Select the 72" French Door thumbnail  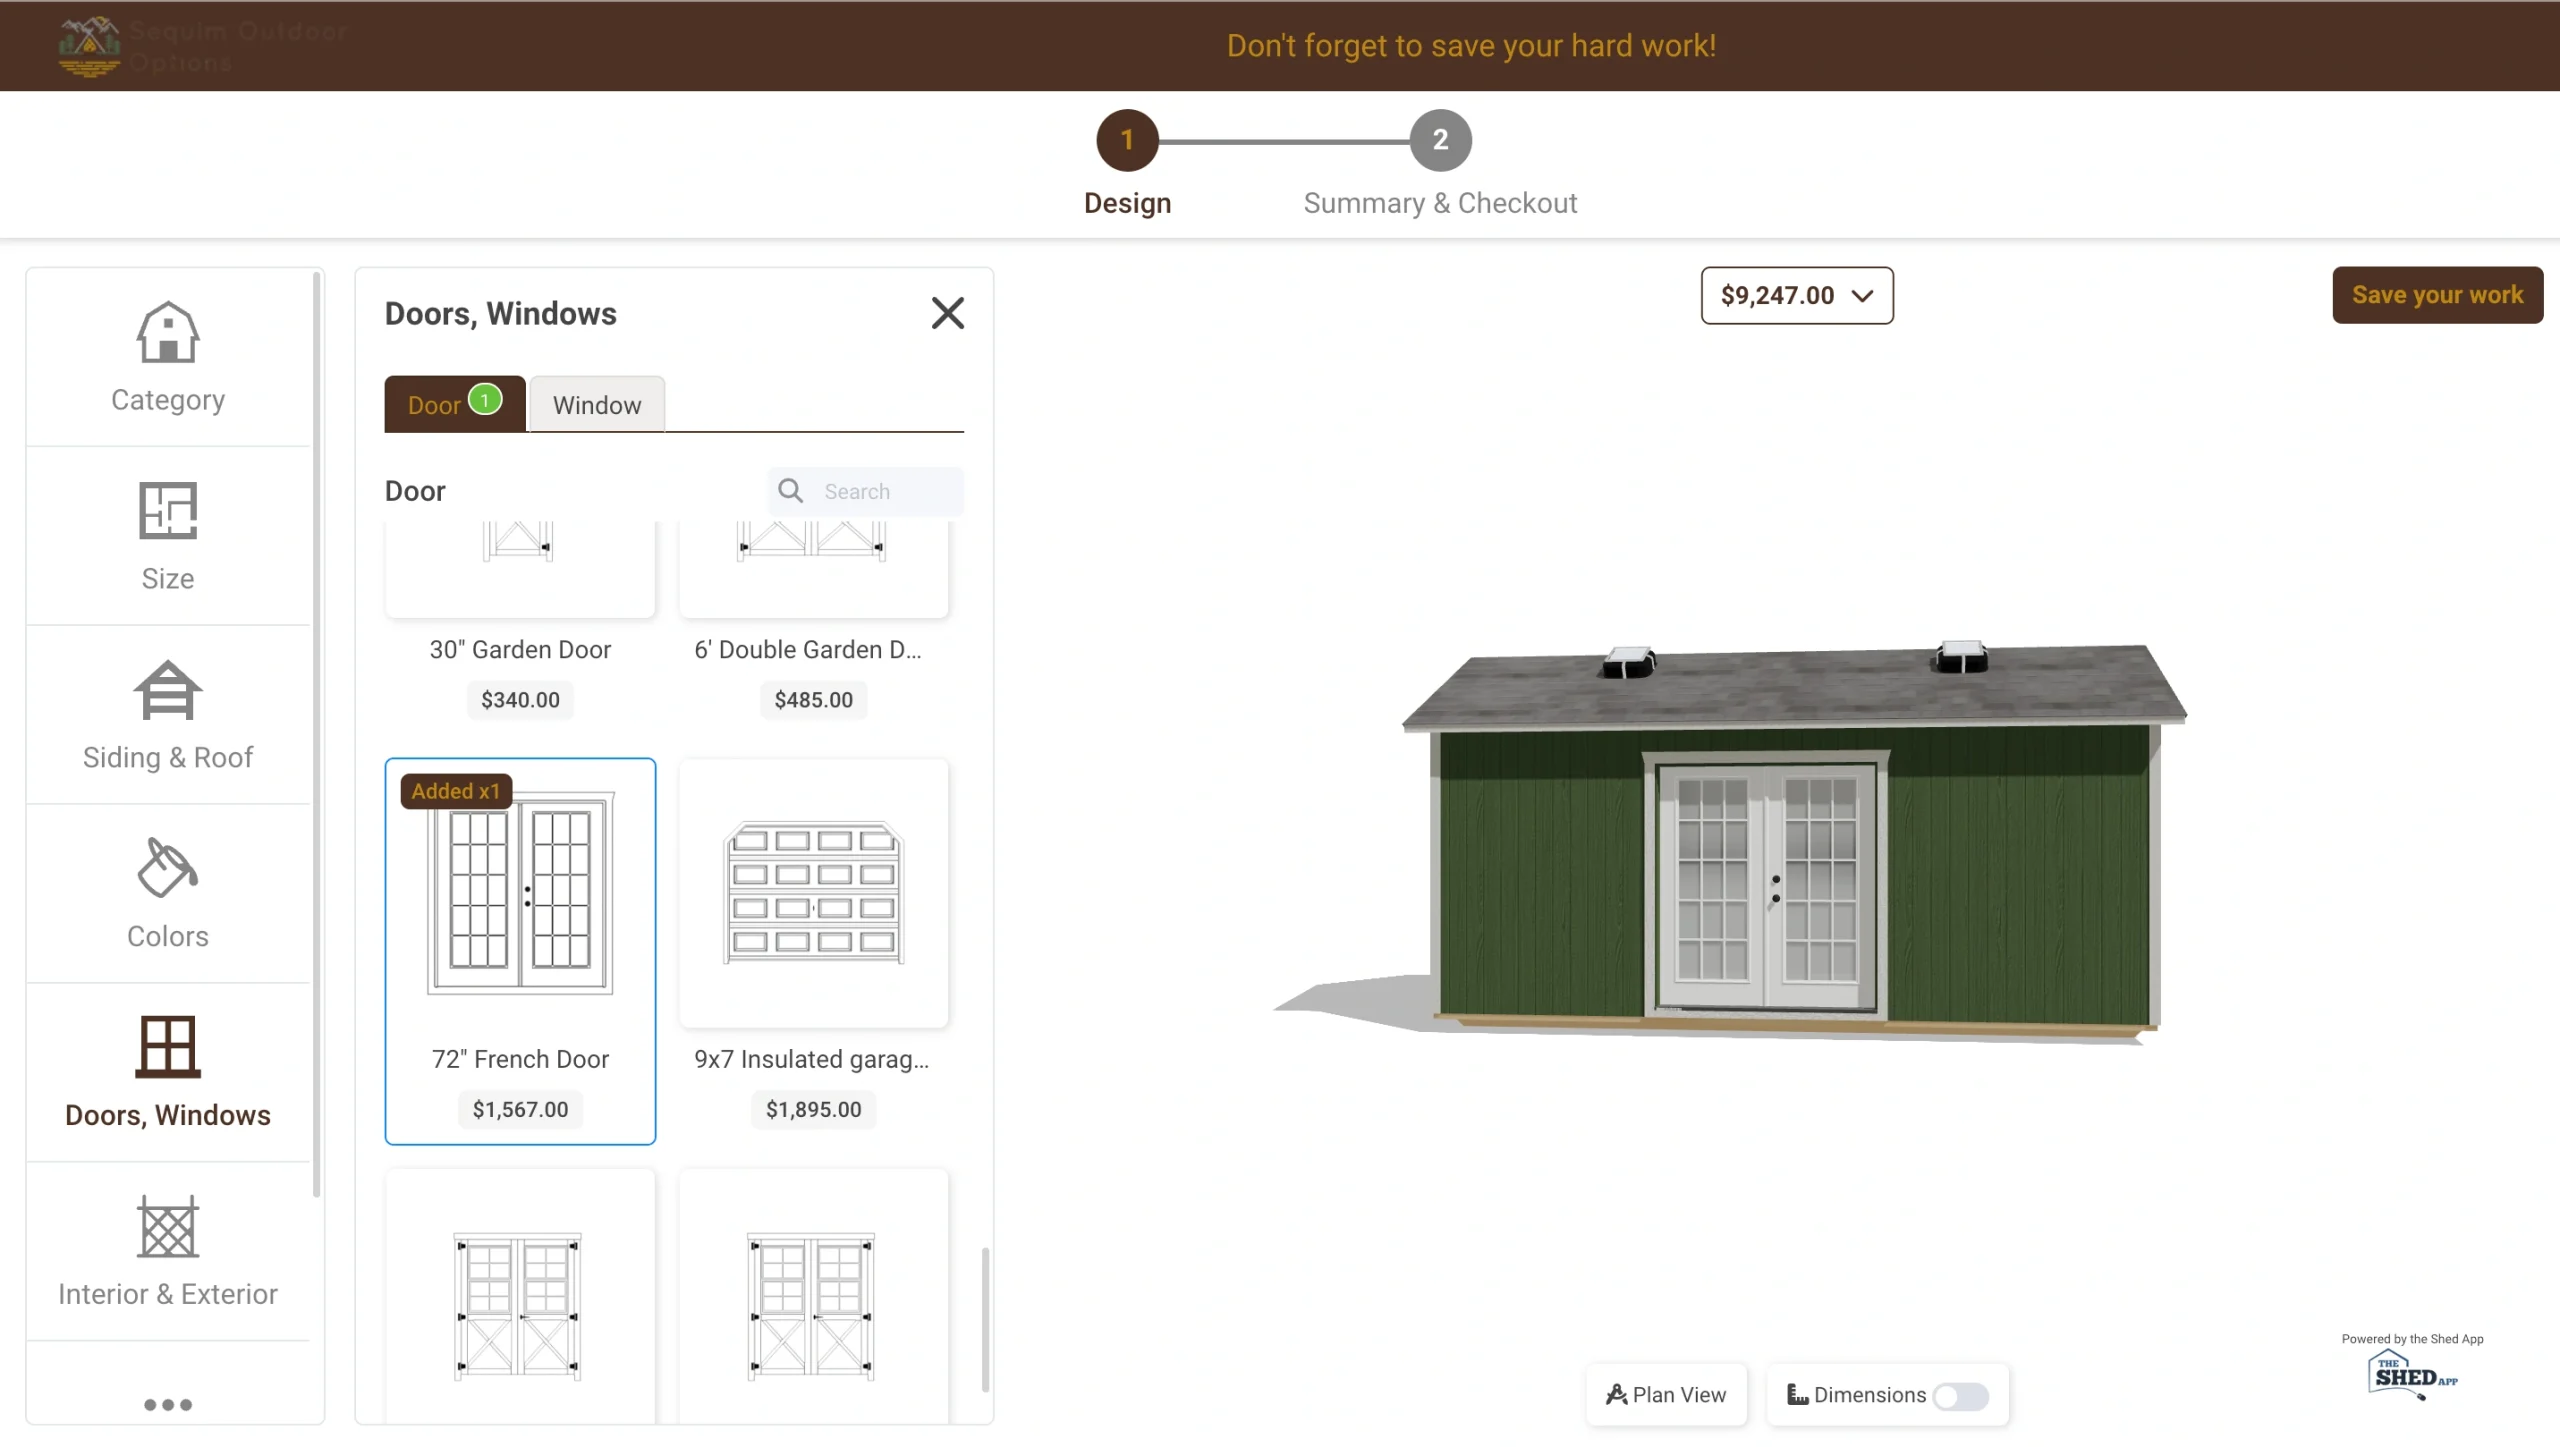click(x=520, y=893)
